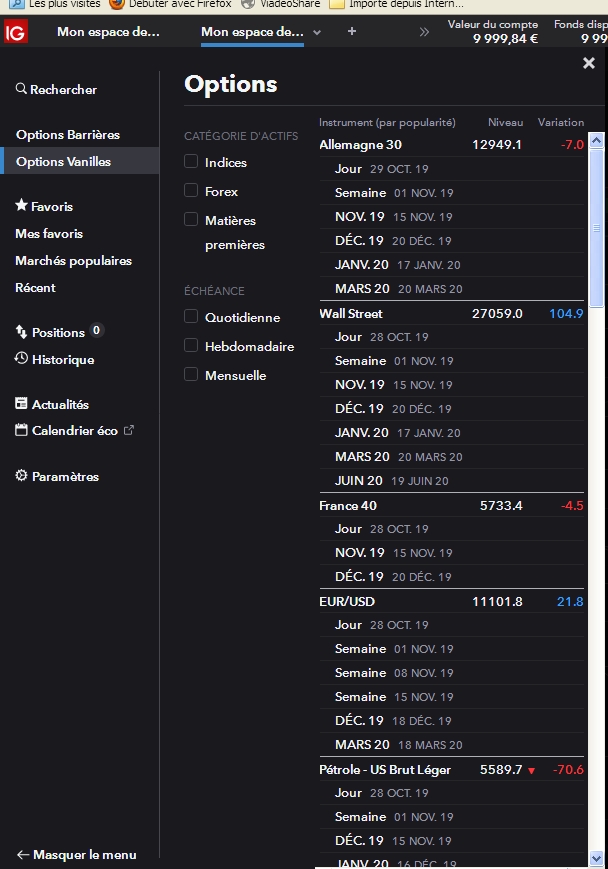Open the dropdown arrow on active workspace tab
The width and height of the screenshot is (608, 869).
pyautogui.click(x=317, y=33)
